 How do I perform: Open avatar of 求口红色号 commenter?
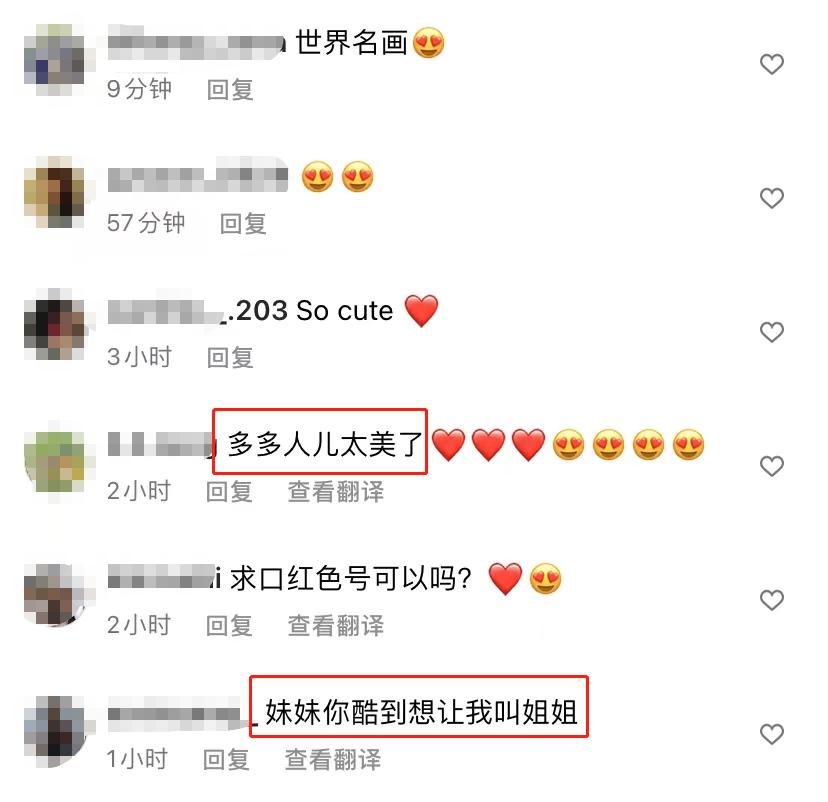[55, 594]
